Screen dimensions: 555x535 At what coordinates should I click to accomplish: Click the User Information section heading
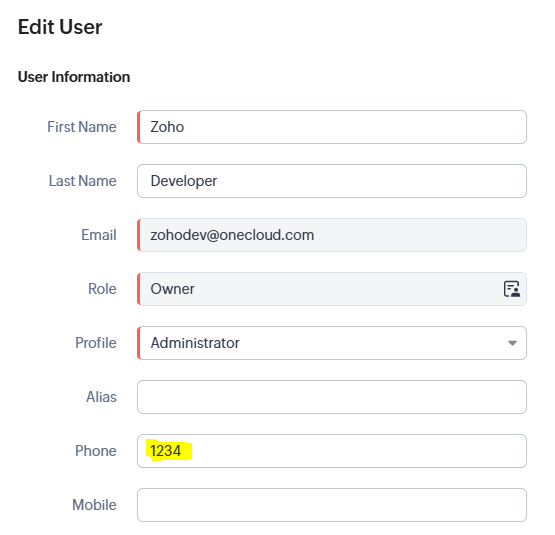(74, 77)
